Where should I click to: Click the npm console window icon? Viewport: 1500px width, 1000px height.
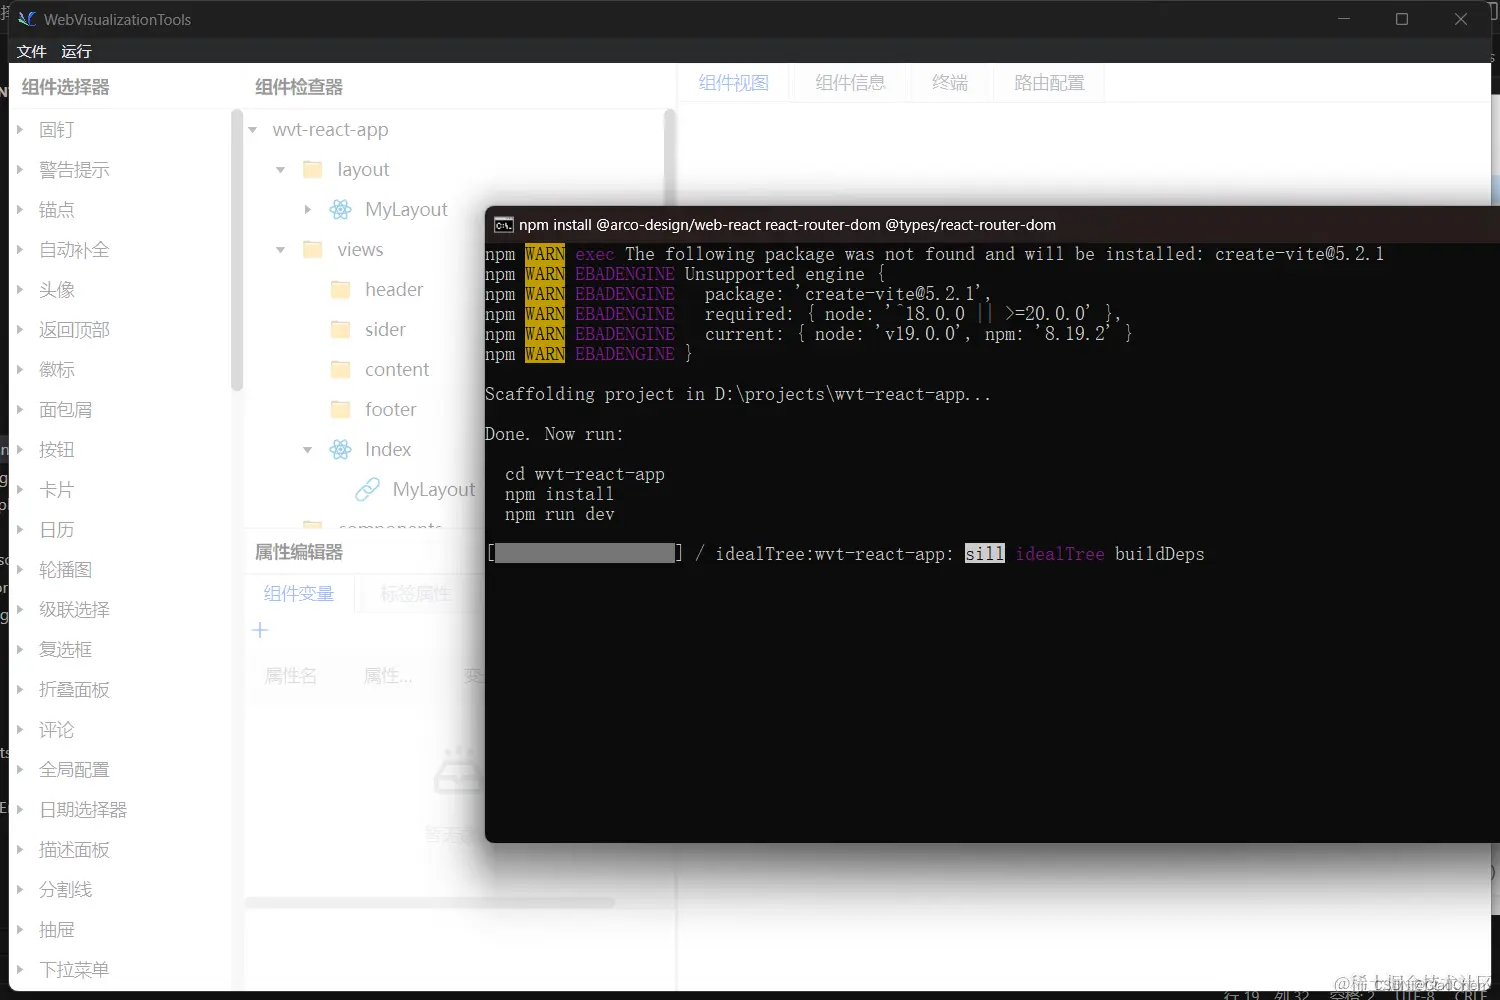(x=504, y=225)
